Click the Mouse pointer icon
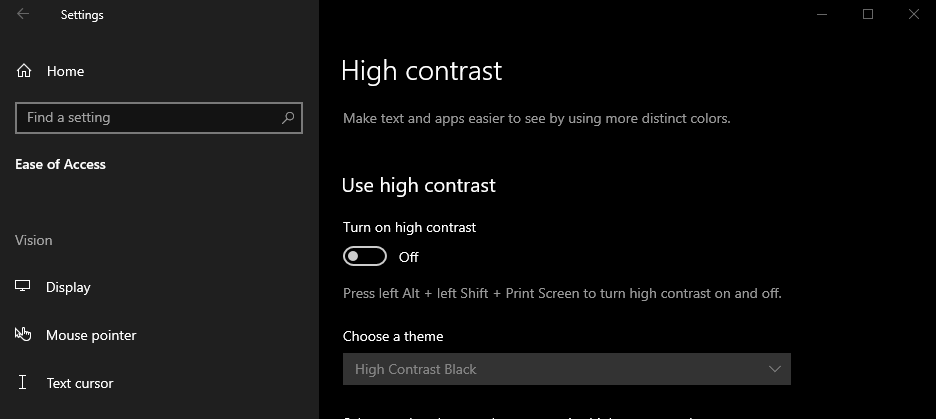 (23, 334)
